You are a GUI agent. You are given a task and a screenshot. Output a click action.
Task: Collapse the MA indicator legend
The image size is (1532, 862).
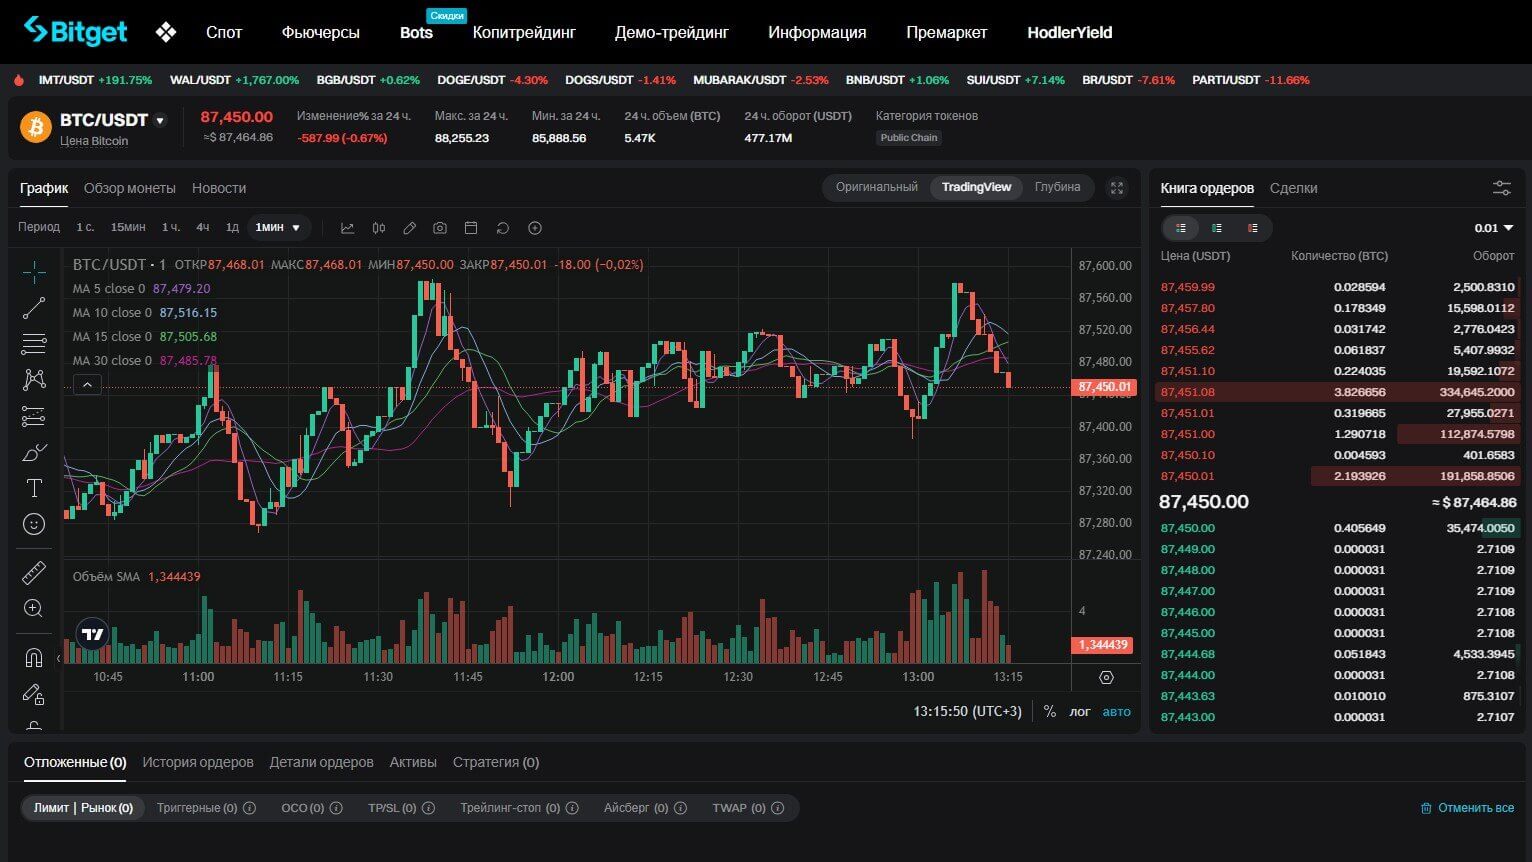(x=87, y=385)
